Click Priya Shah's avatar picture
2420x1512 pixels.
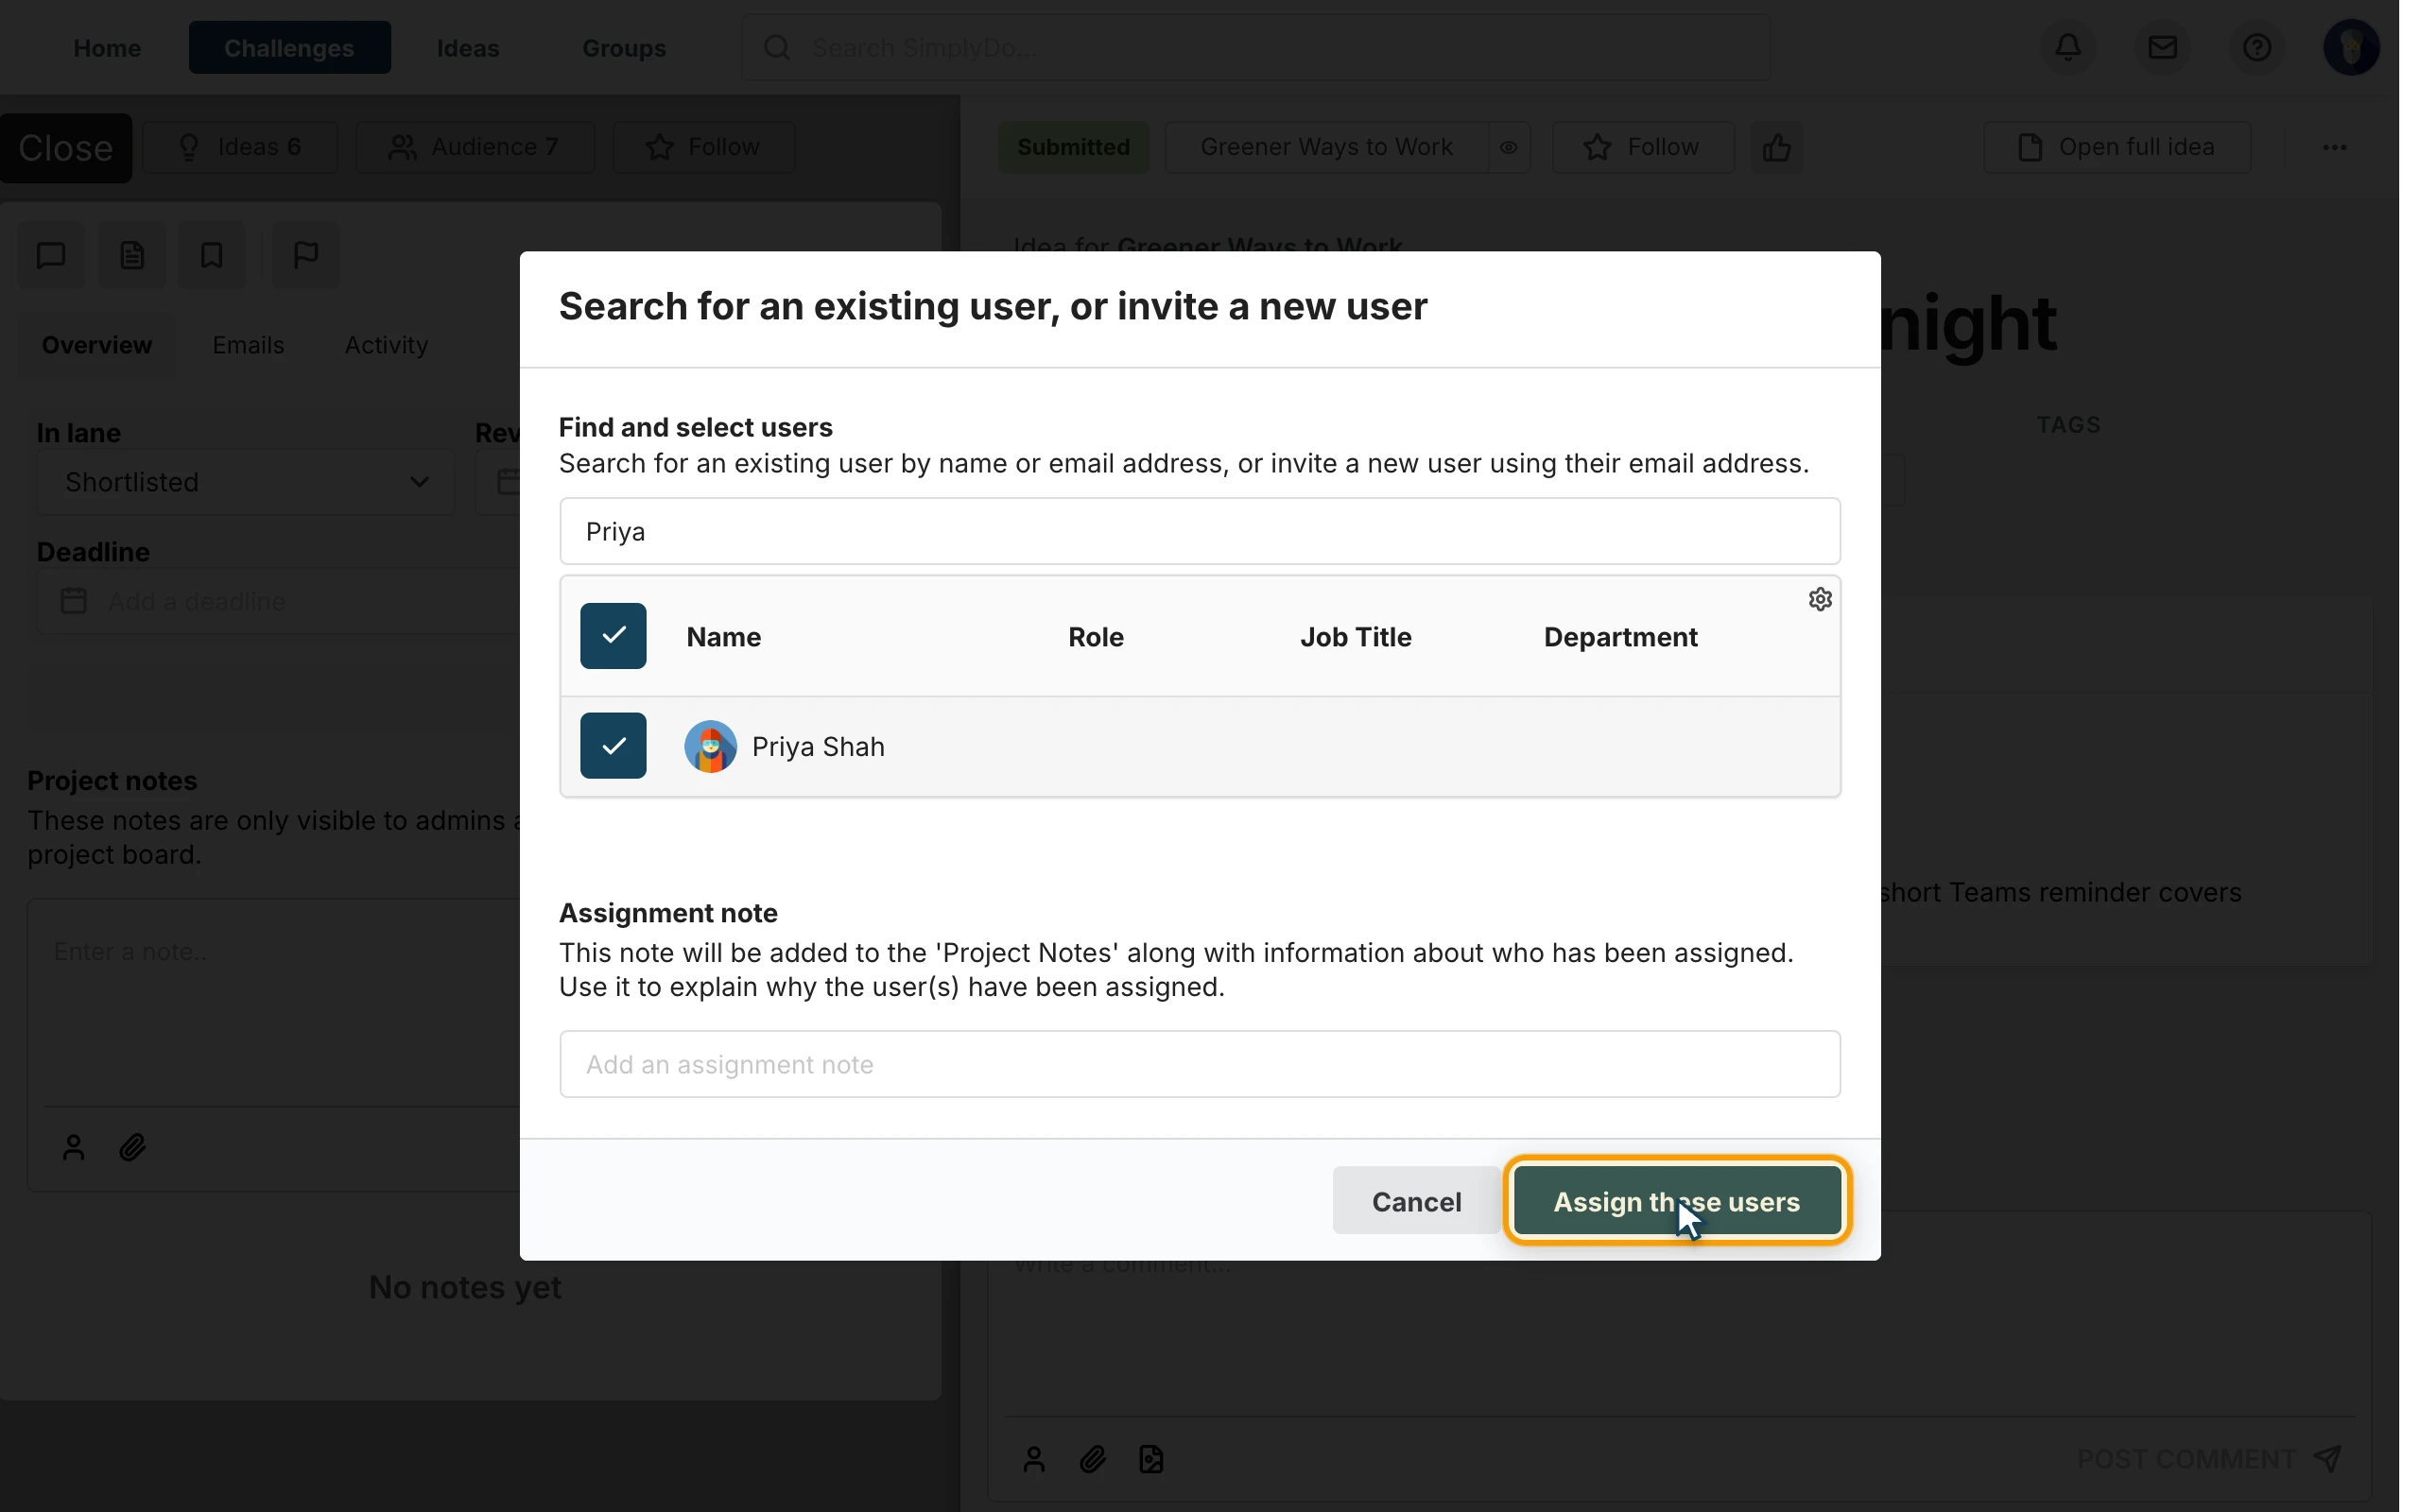[710, 746]
